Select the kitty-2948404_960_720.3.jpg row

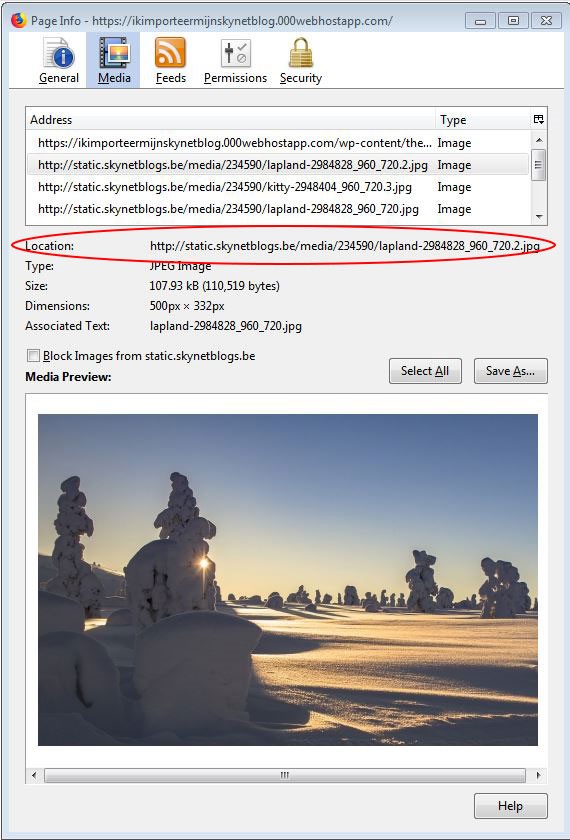pyautogui.click(x=279, y=187)
